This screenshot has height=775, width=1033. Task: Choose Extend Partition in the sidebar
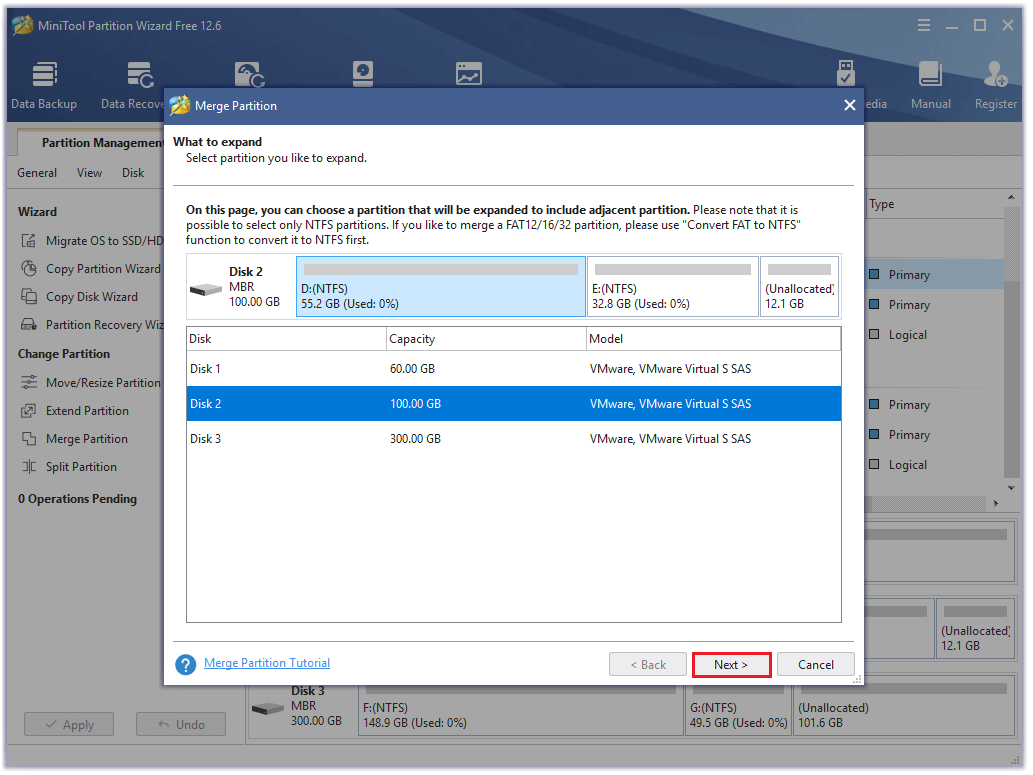click(87, 411)
